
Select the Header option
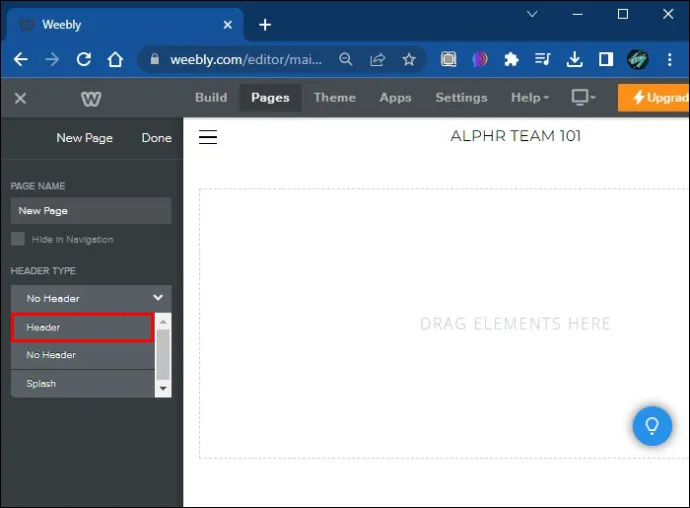pyautogui.click(x=83, y=328)
